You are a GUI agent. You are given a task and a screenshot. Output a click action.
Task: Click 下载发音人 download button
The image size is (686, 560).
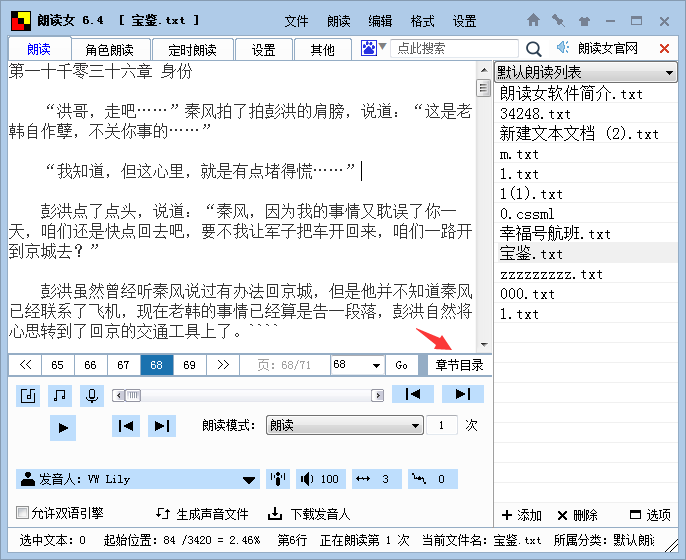[x=309, y=514]
